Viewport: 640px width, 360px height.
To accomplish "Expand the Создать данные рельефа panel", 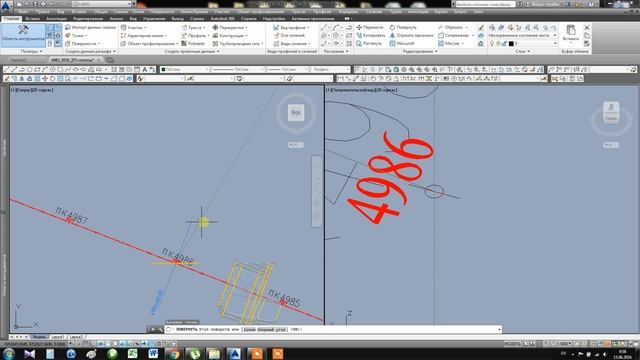I will tap(90, 51).
